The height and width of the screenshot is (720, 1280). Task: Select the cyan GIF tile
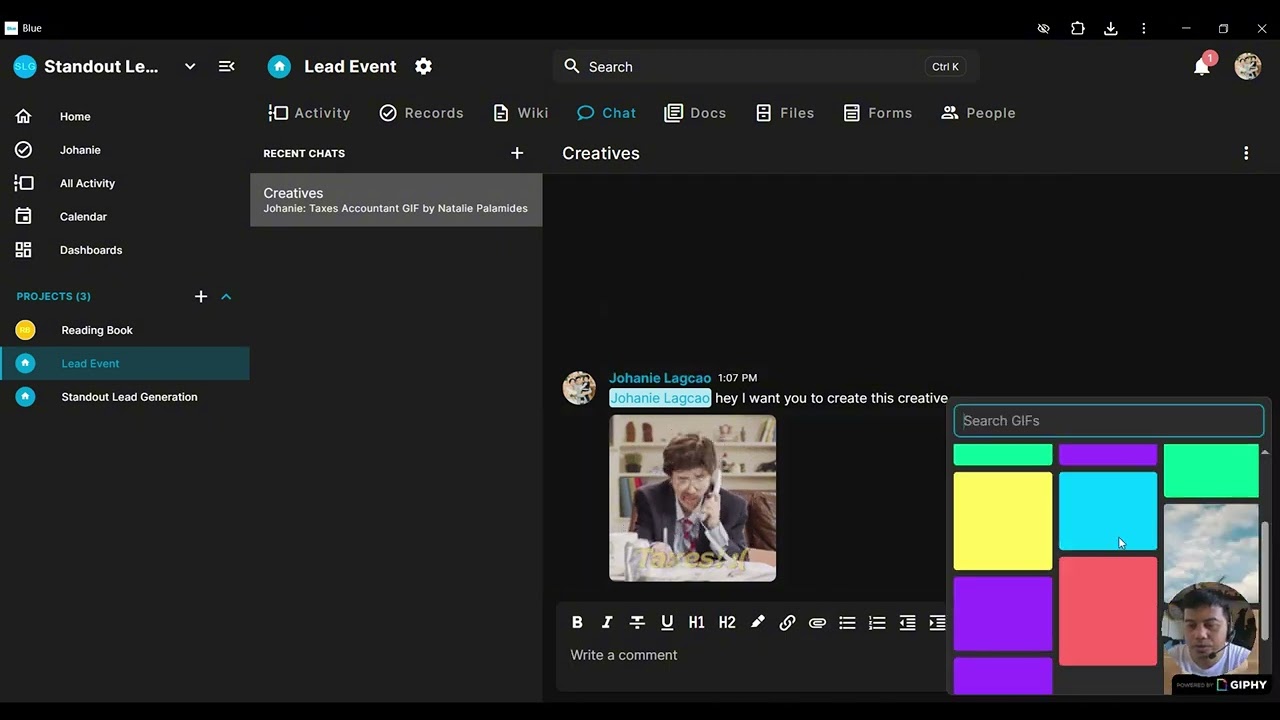(x=1108, y=511)
